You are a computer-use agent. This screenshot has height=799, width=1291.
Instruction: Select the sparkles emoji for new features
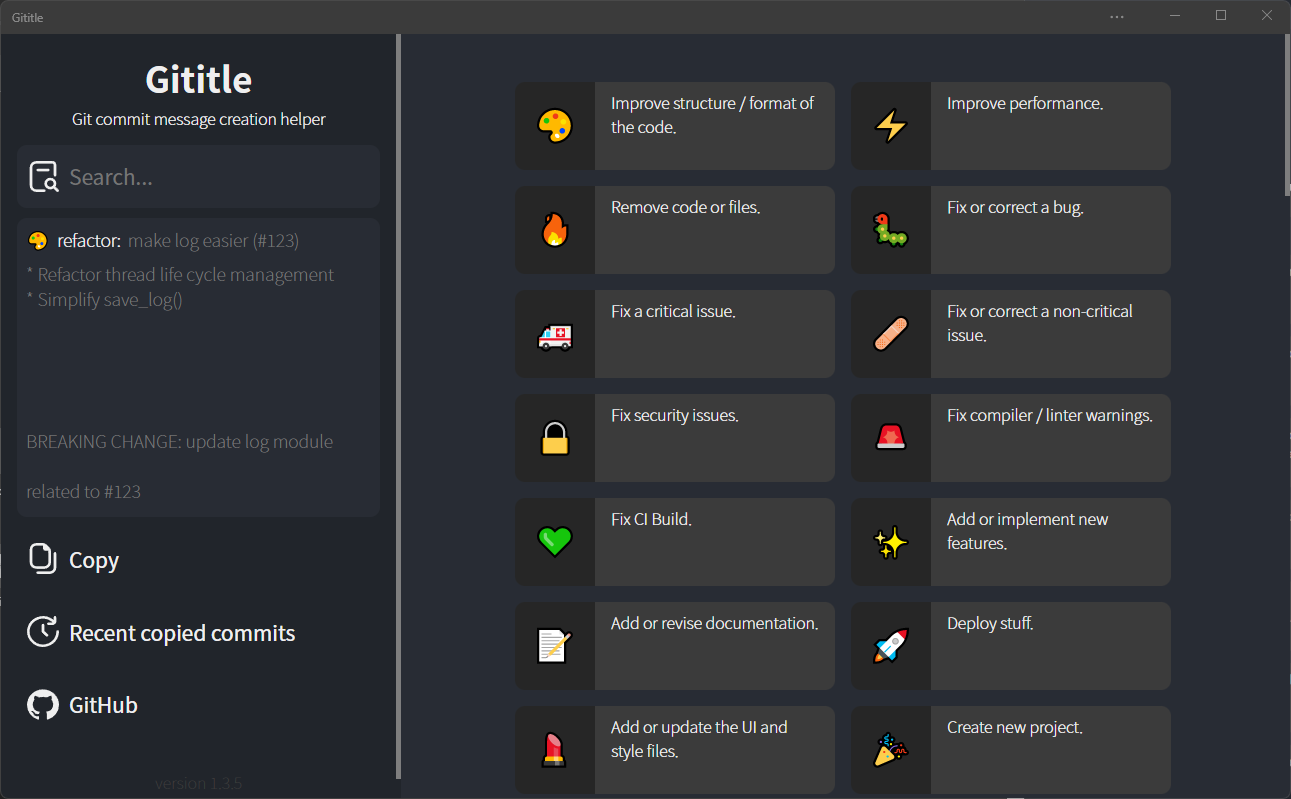tap(891, 542)
